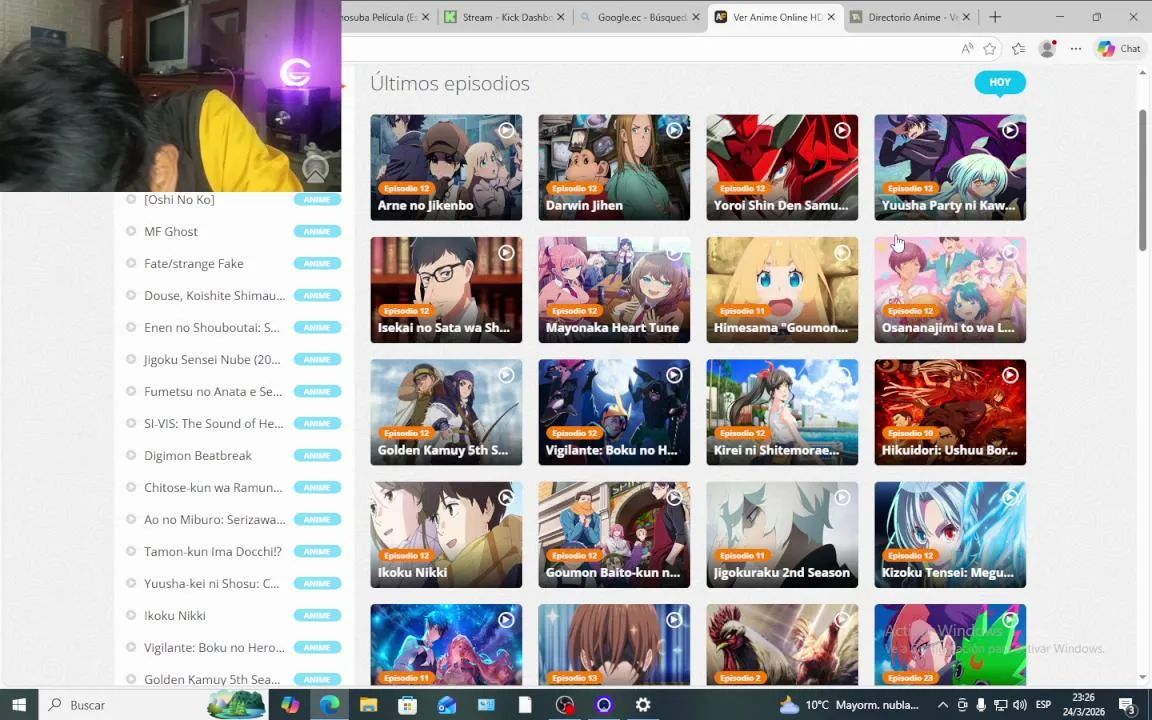This screenshot has height=720, width=1152.
Task: Click the play icon on Kizoku Tensei: Megu... card
Action: tap(1010, 497)
